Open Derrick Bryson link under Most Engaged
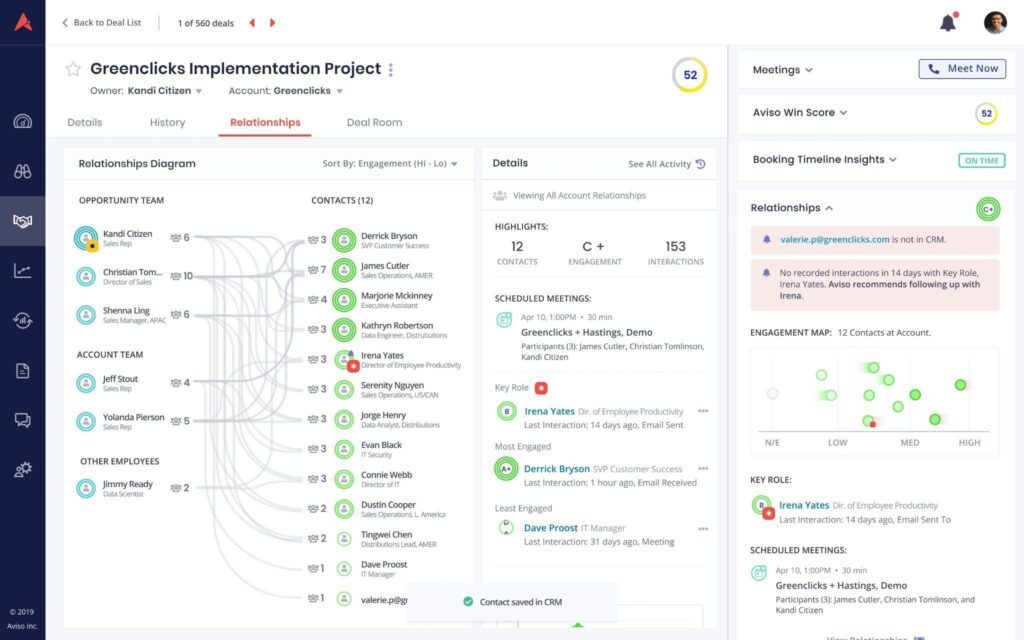 (556, 469)
